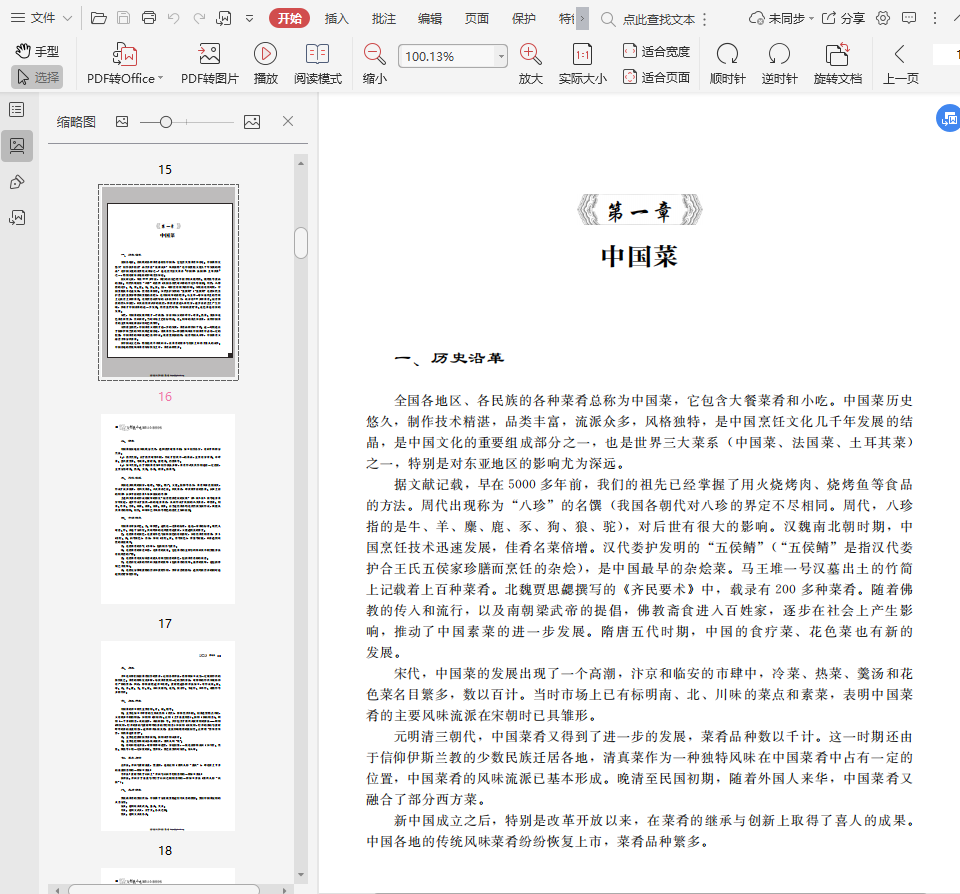Screen dimensions: 960x894
Task: Click the thumbnail panel horizontal scrollbar
Action: (164, 889)
